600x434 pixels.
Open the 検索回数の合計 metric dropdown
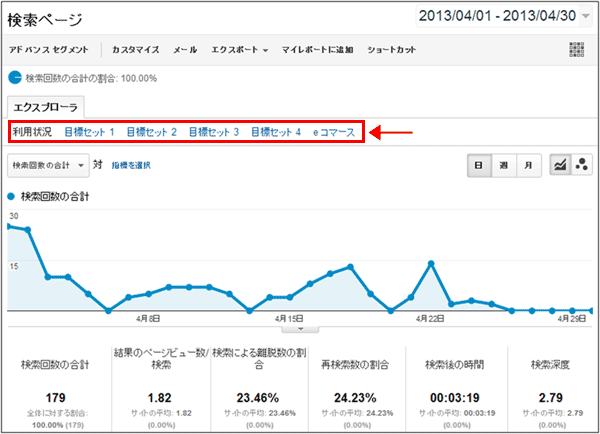tap(47, 164)
